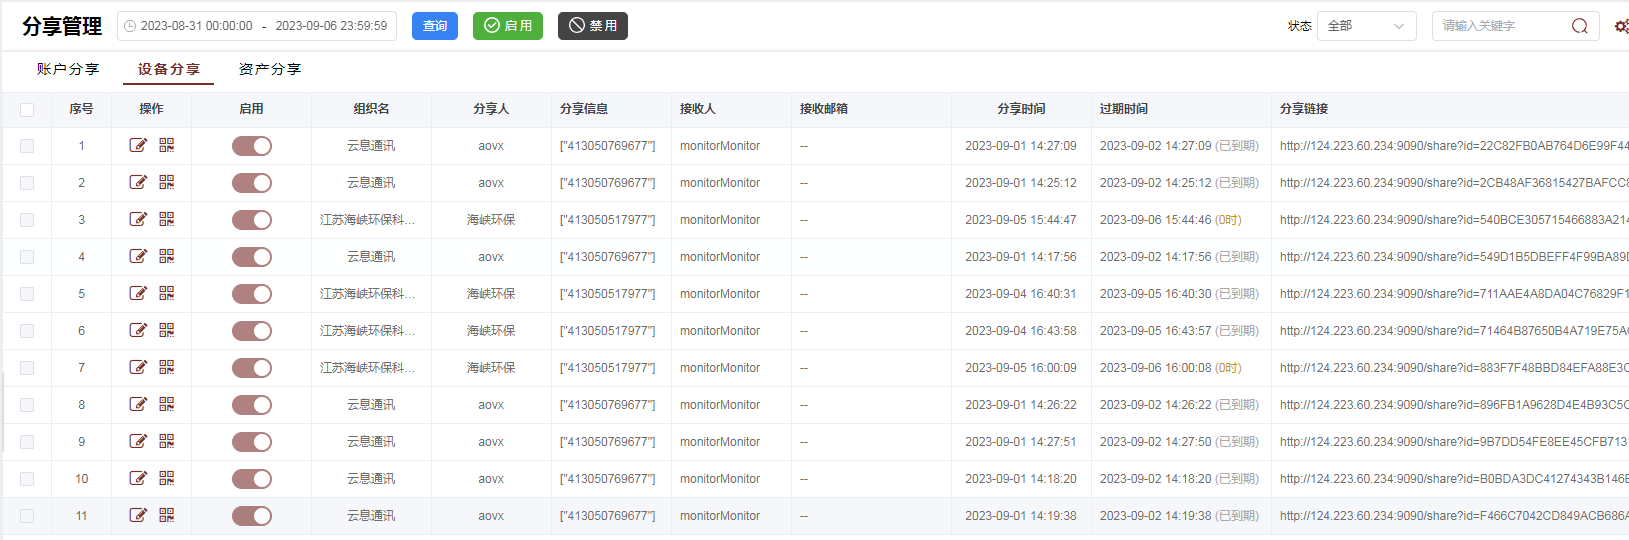Click the blue 查询 button
This screenshot has height=540, width=1629.
tap(435, 26)
